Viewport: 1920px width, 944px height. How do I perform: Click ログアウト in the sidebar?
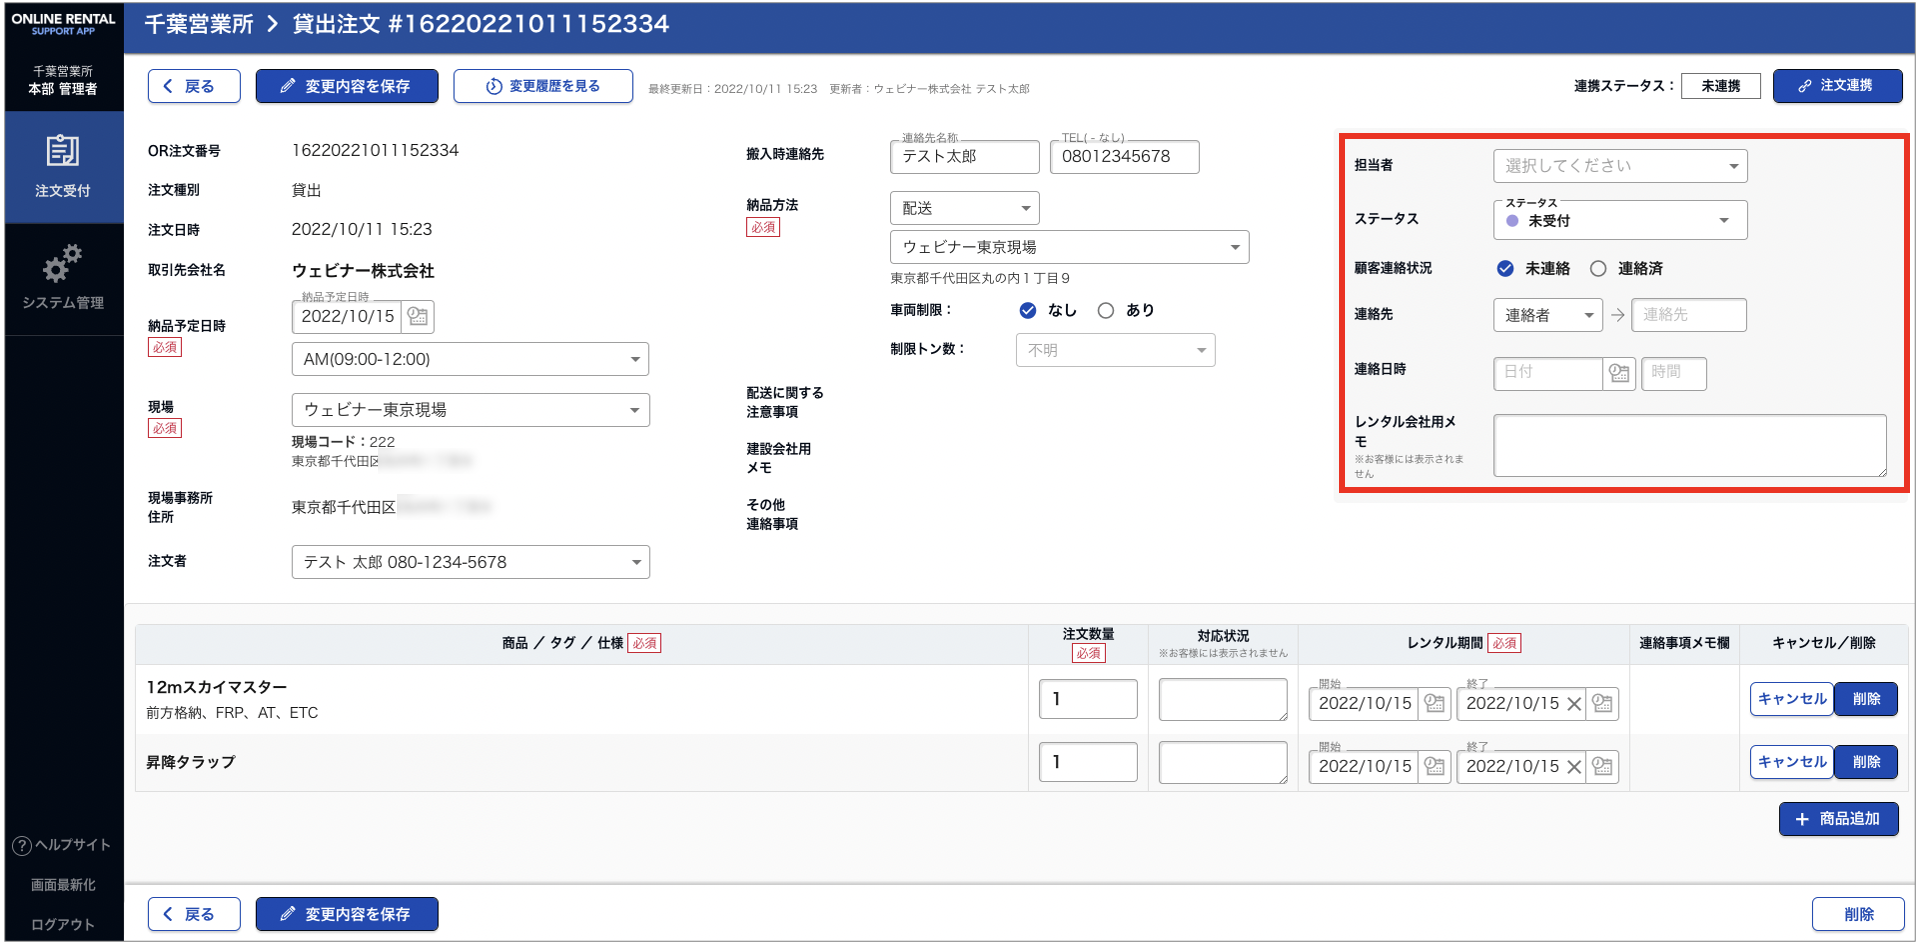click(62, 925)
